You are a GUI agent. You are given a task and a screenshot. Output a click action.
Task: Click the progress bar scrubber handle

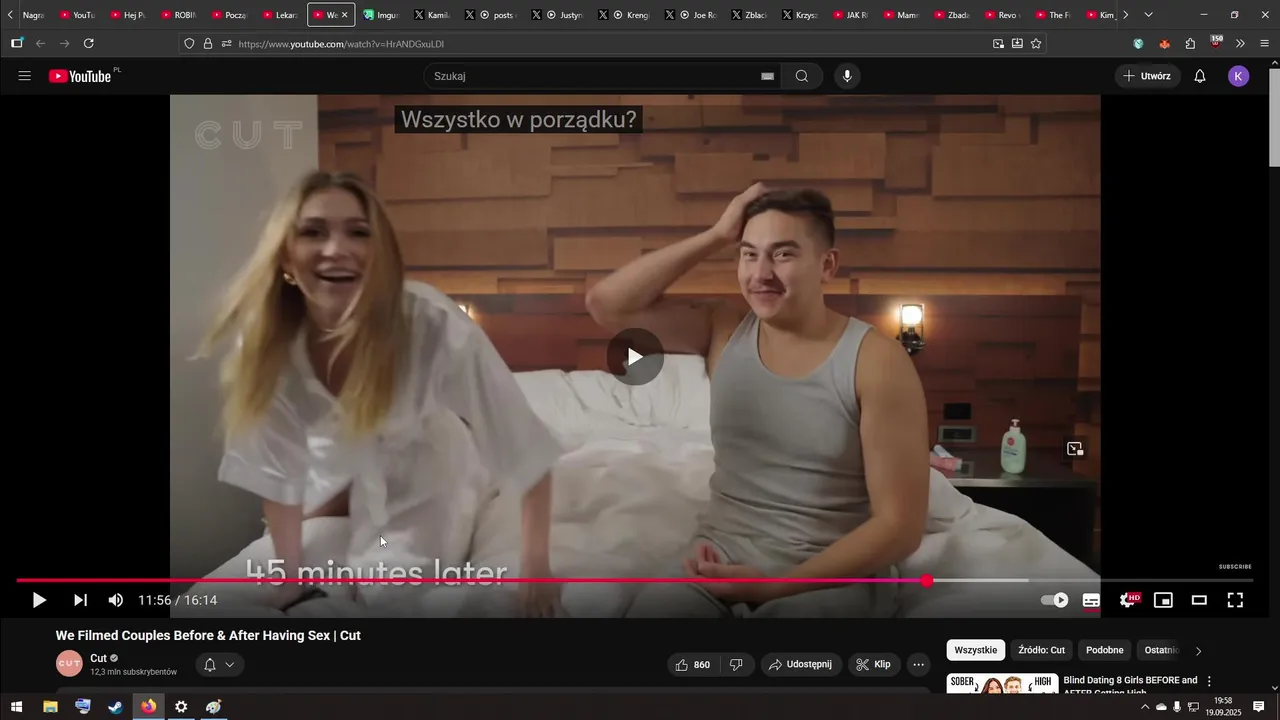(927, 580)
